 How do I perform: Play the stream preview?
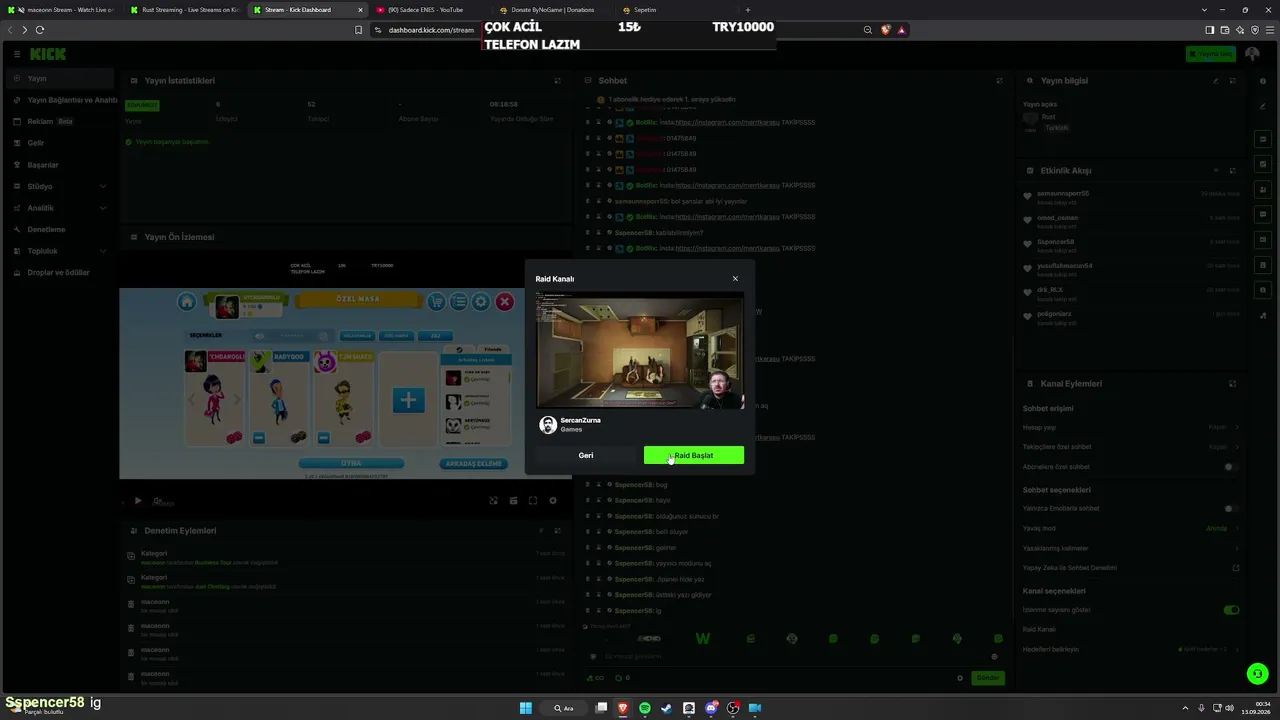click(x=138, y=501)
